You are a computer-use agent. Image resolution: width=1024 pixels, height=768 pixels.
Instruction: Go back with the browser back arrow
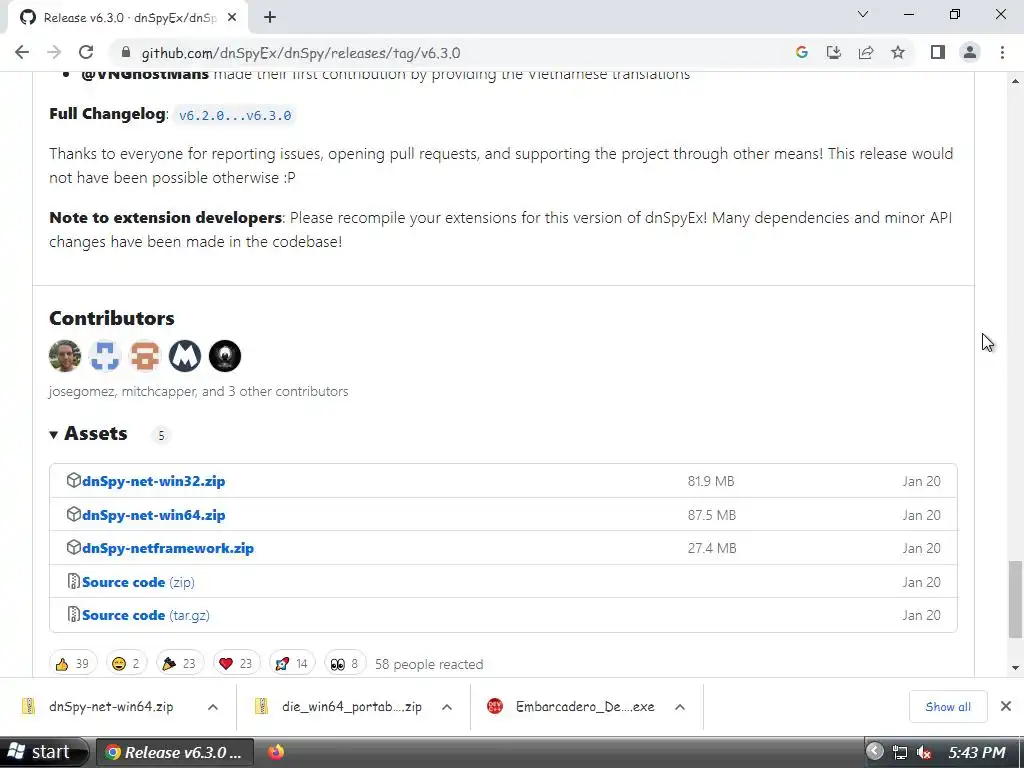pos(22,52)
